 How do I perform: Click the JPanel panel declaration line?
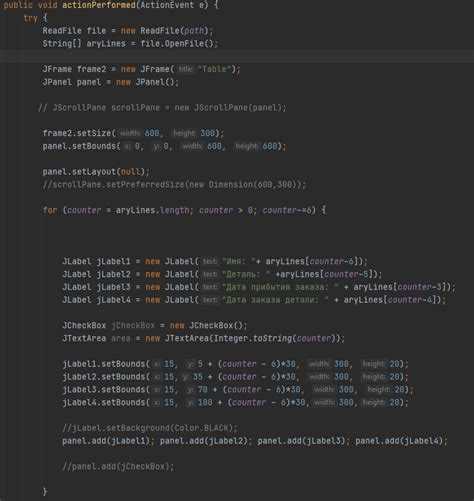[x=110, y=82]
